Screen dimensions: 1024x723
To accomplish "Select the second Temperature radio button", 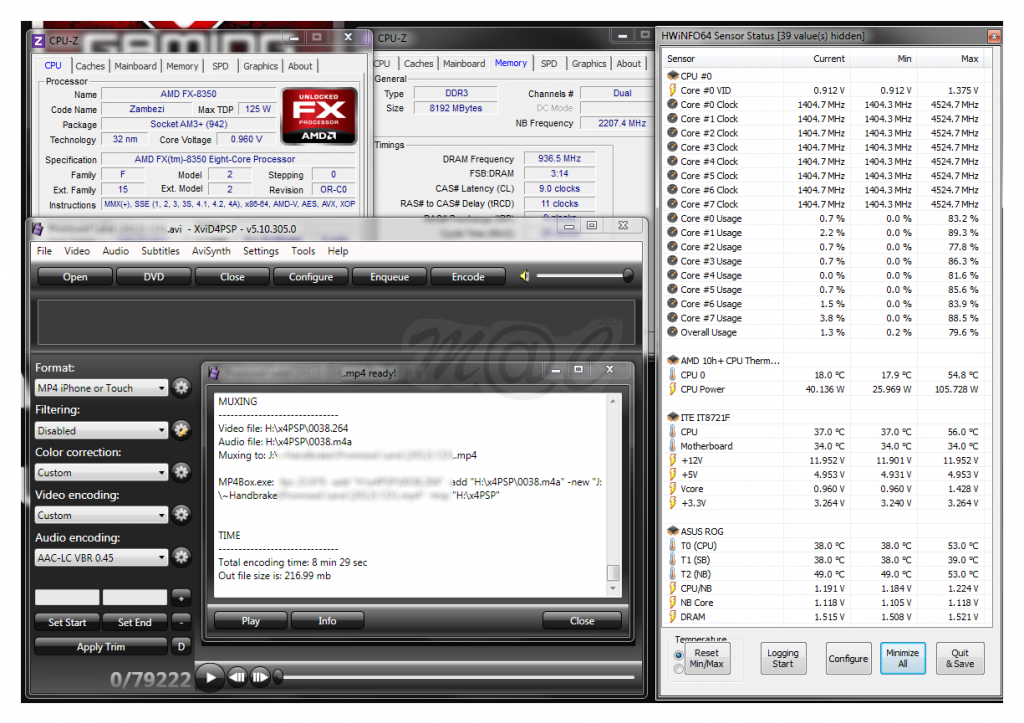I will (680, 668).
